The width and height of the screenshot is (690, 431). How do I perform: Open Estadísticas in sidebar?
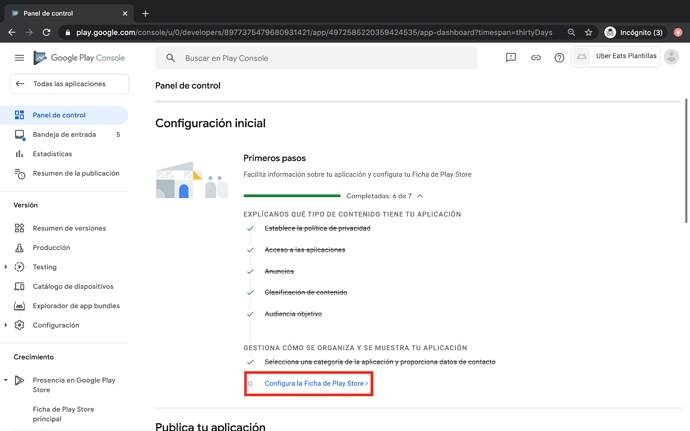tap(52, 154)
